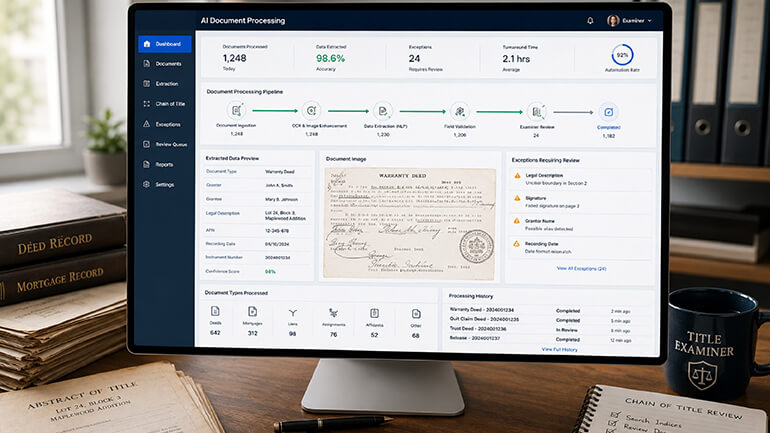Click the Data Extraction pipeline icon
770x433 pixels.
[x=383, y=111]
